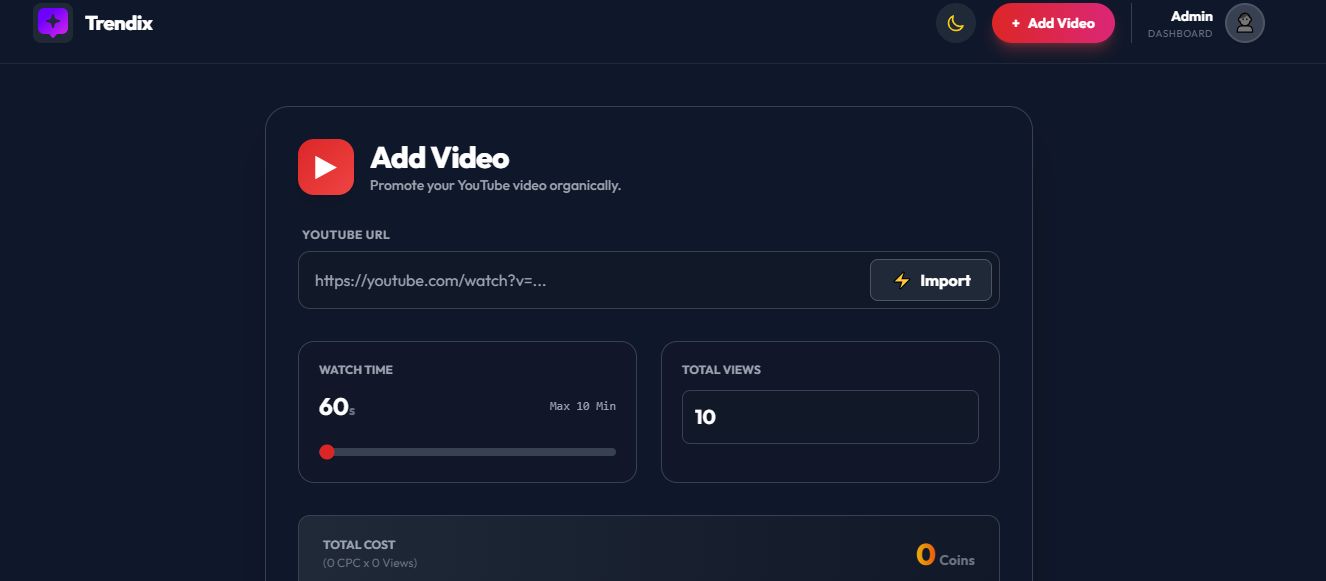Click the Trendix brand name text
This screenshot has height=581, width=1326.
pyautogui.click(x=119, y=23)
